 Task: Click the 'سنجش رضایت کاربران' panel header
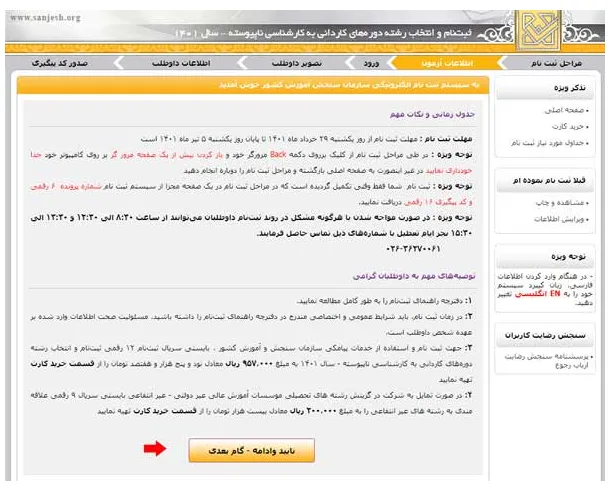pos(546,335)
